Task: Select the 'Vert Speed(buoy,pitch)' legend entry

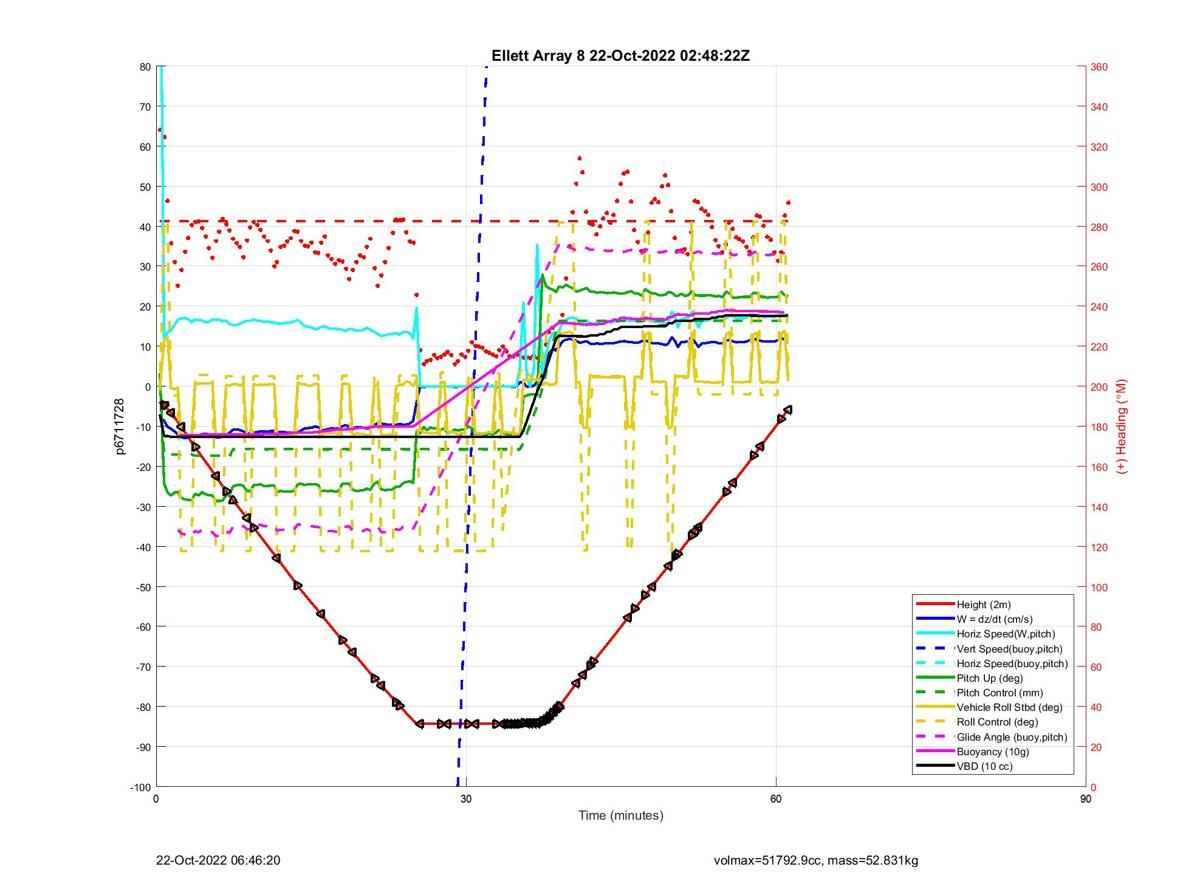Action: pyautogui.click(x=1011, y=649)
